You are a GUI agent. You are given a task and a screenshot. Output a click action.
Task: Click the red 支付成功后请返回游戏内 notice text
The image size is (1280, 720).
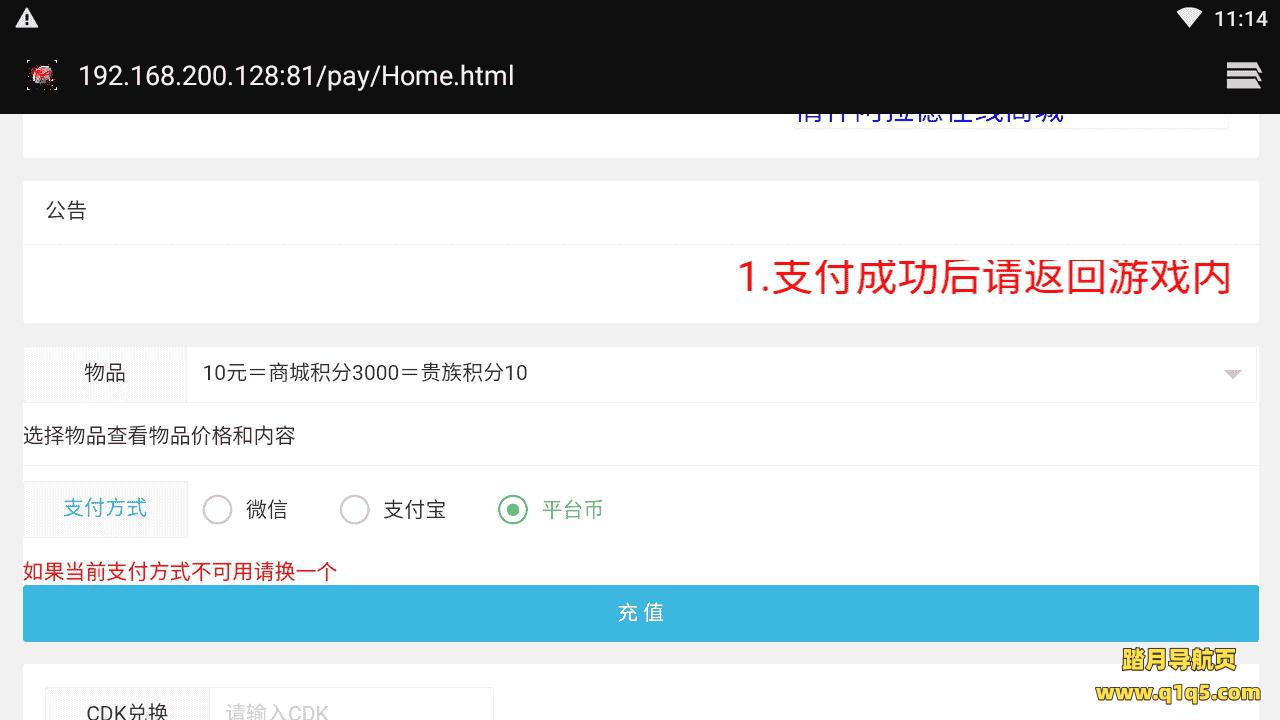click(x=984, y=278)
